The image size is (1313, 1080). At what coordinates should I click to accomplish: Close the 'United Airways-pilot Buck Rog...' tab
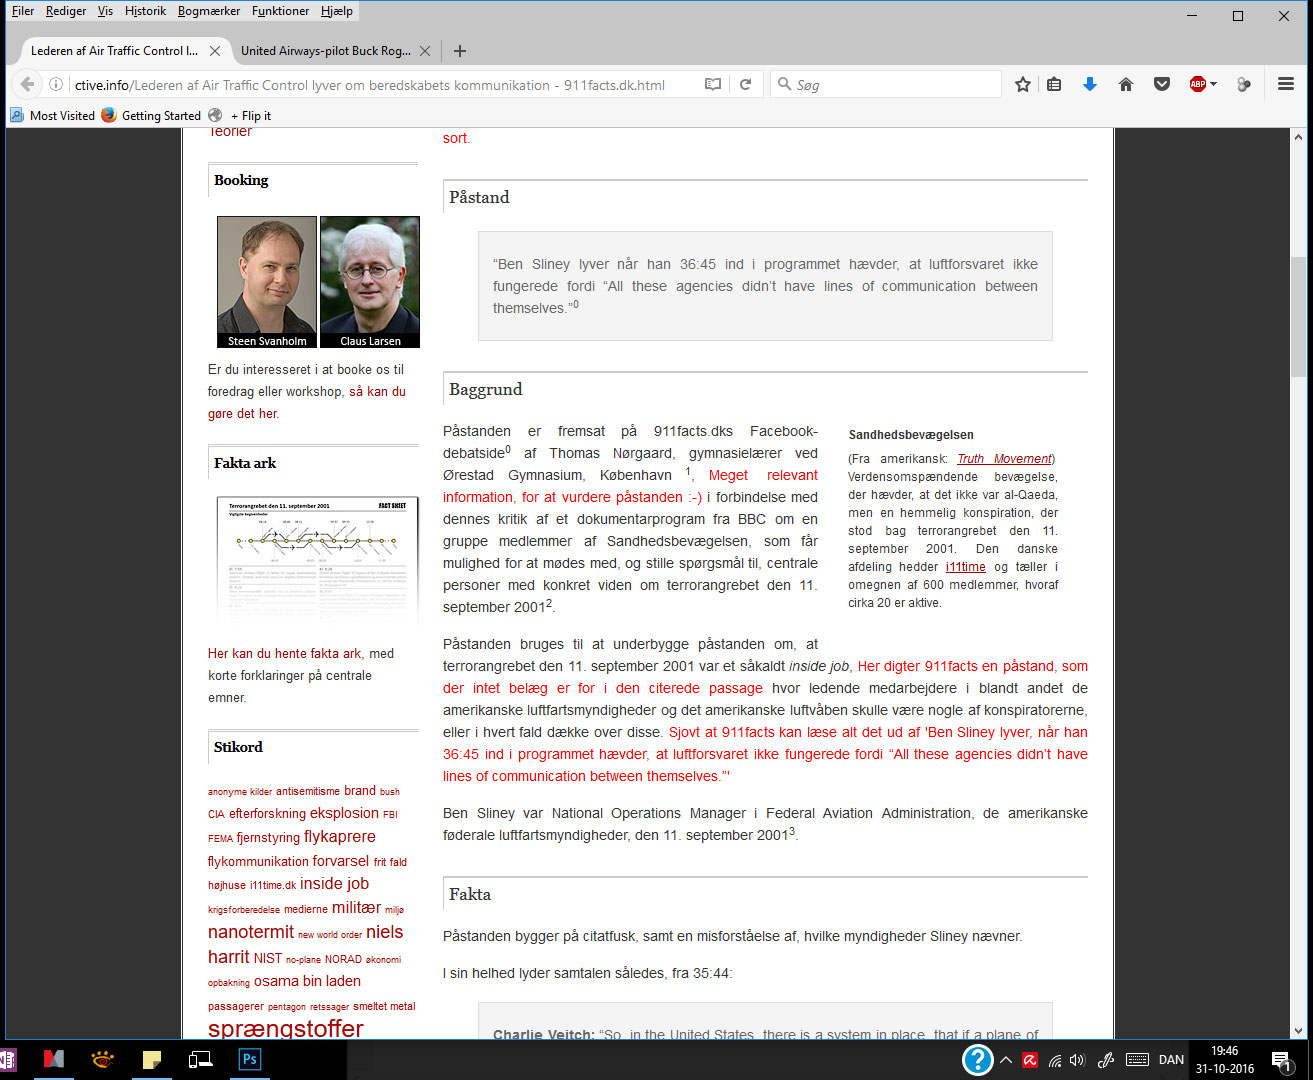(425, 51)
